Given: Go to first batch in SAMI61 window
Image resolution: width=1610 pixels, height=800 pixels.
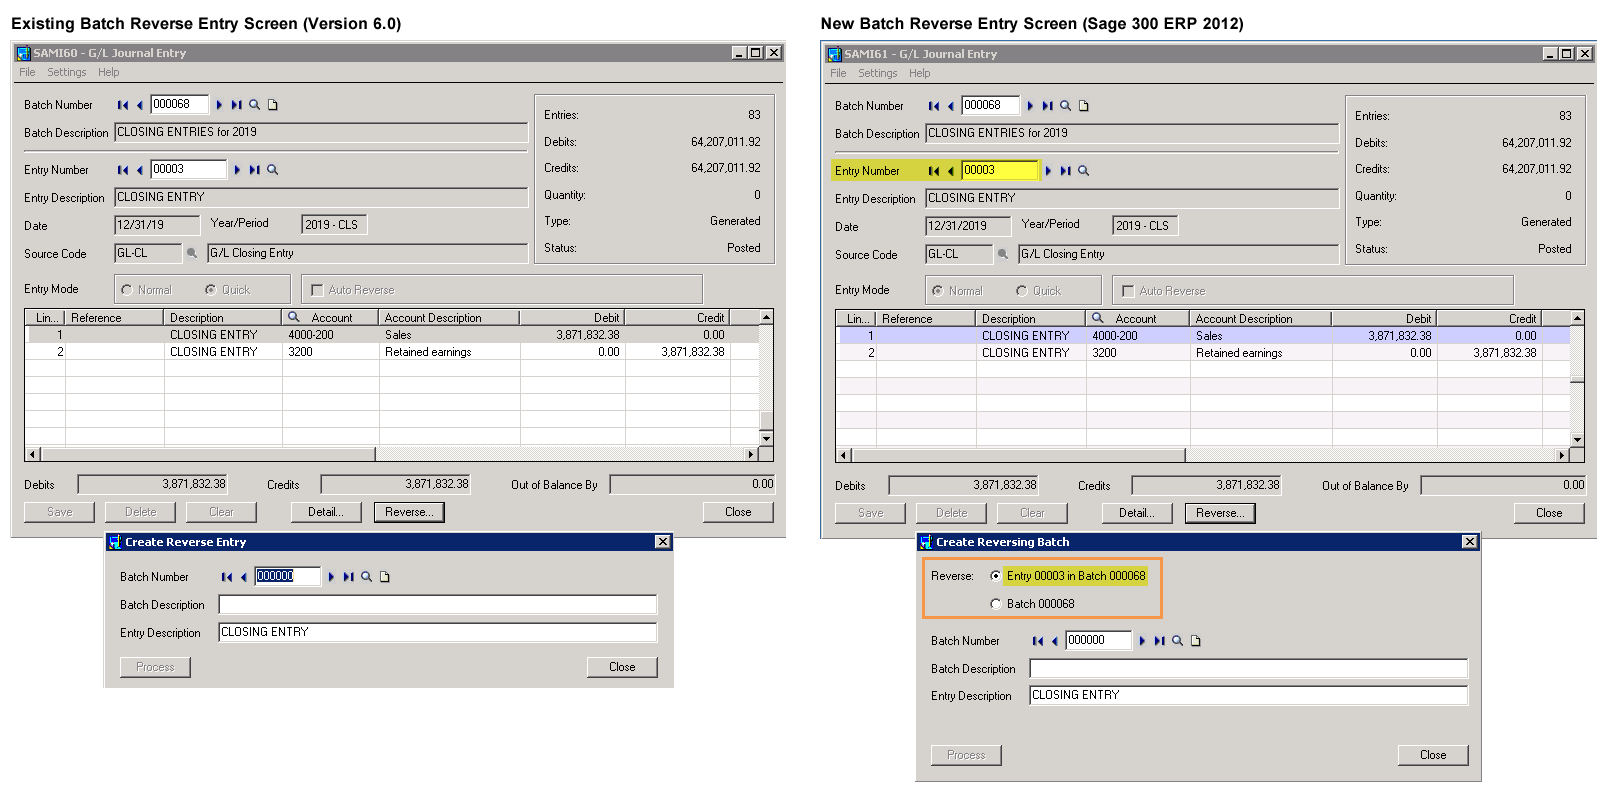Looking at the screenshot, I should tap(933, 105).
